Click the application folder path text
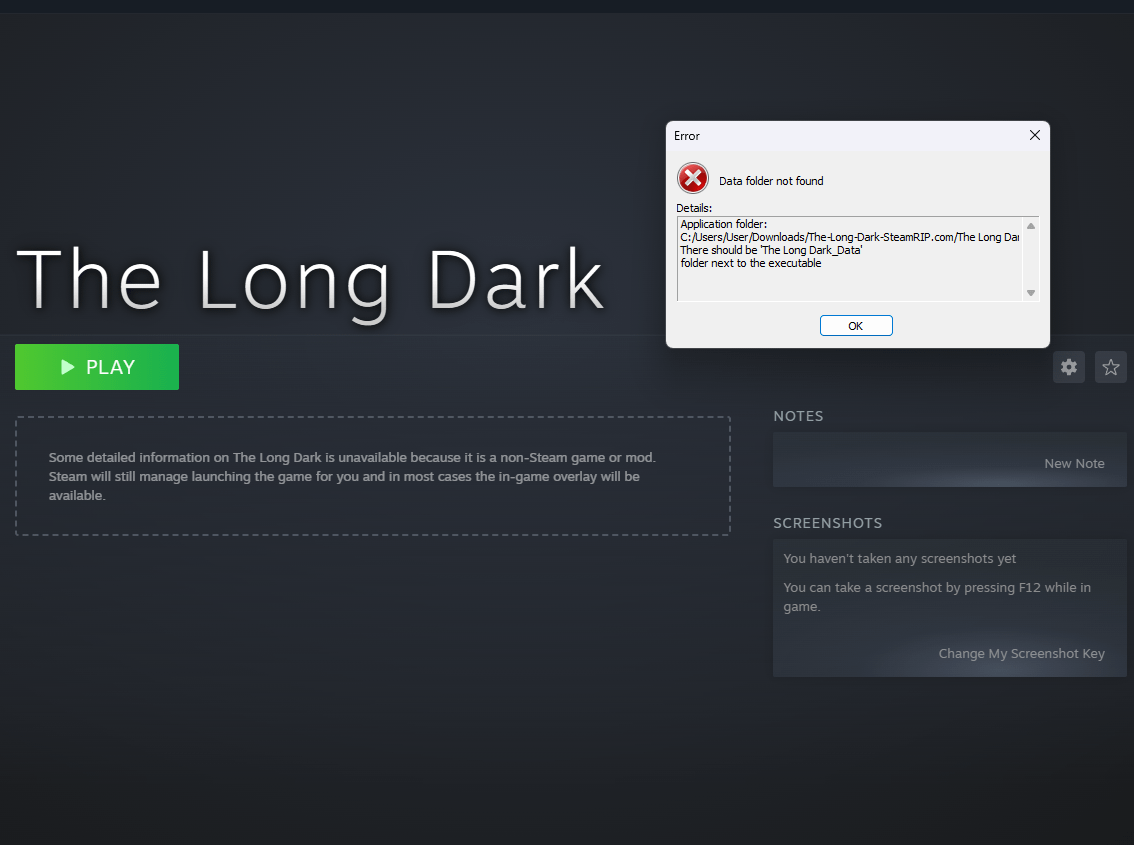Viewport: 1134px width, 845px height. coord(849,237)
